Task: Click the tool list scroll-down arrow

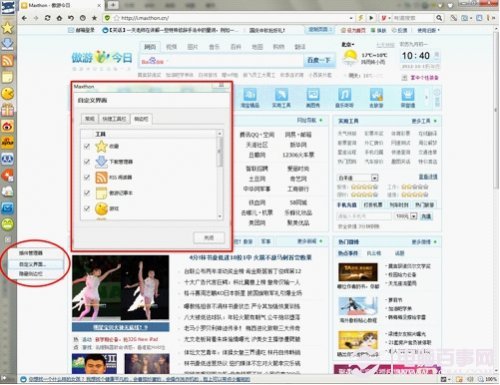Action: 219,216
